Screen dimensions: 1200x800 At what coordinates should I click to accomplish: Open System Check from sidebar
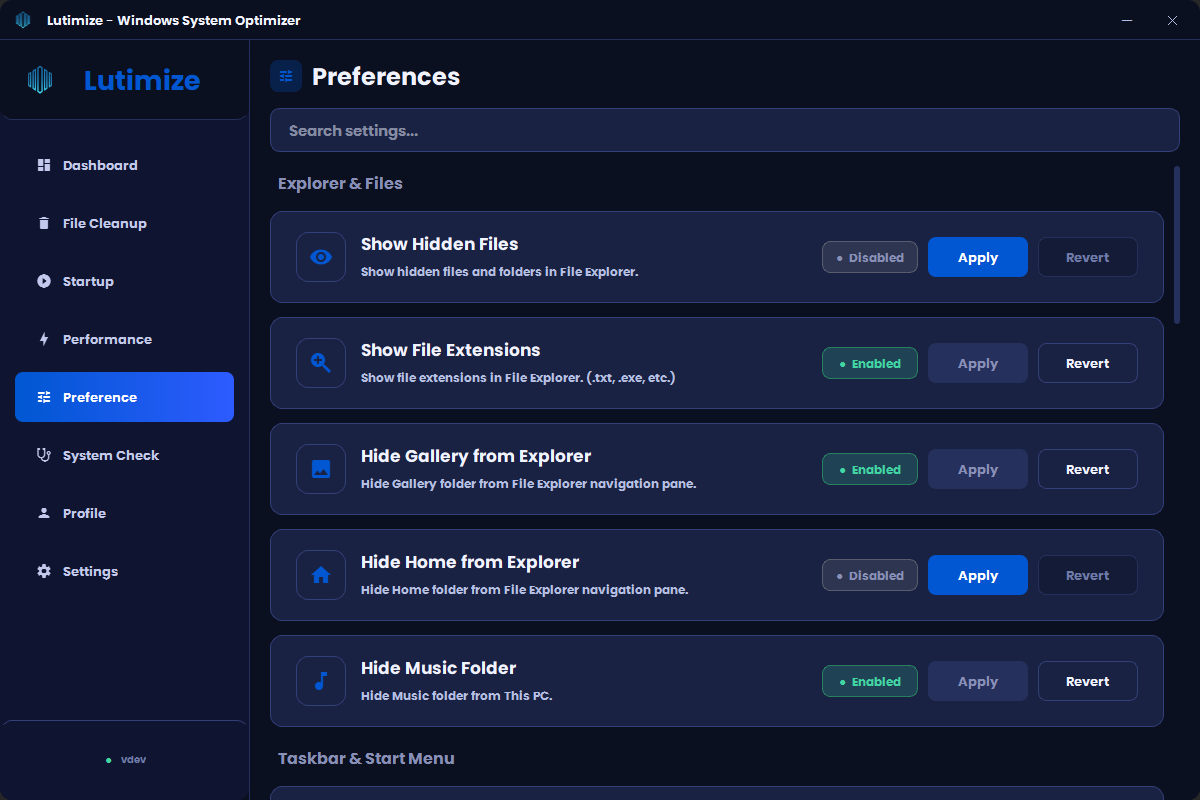[124, 455]
